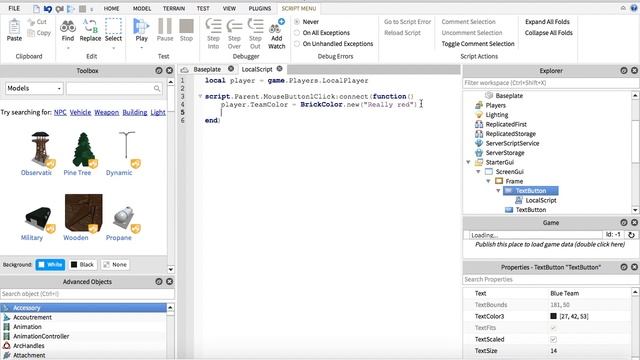Collapse the StarterGui tree node
Screen dimensions: 640x360
click(x=468, y=162)
